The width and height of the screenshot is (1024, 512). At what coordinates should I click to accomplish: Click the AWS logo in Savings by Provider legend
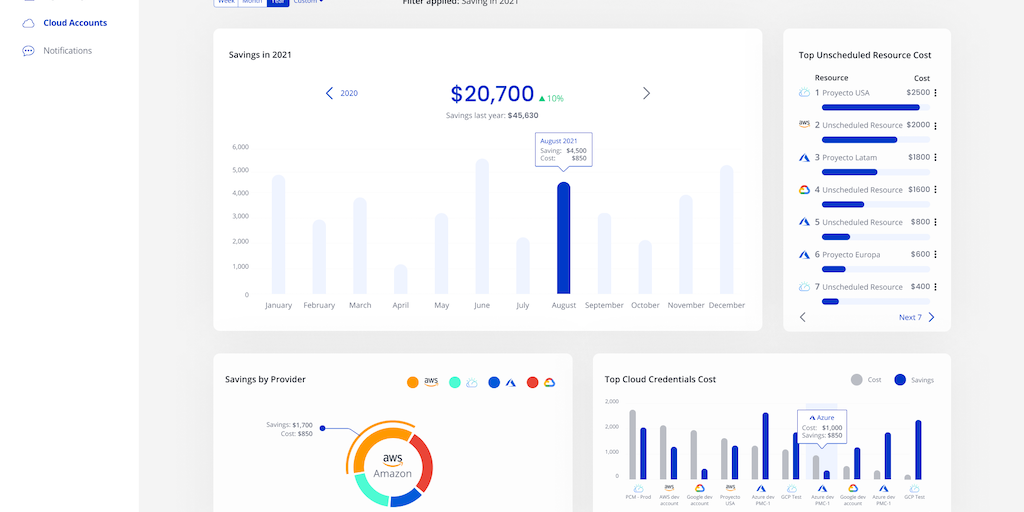(x=431, y=382)
